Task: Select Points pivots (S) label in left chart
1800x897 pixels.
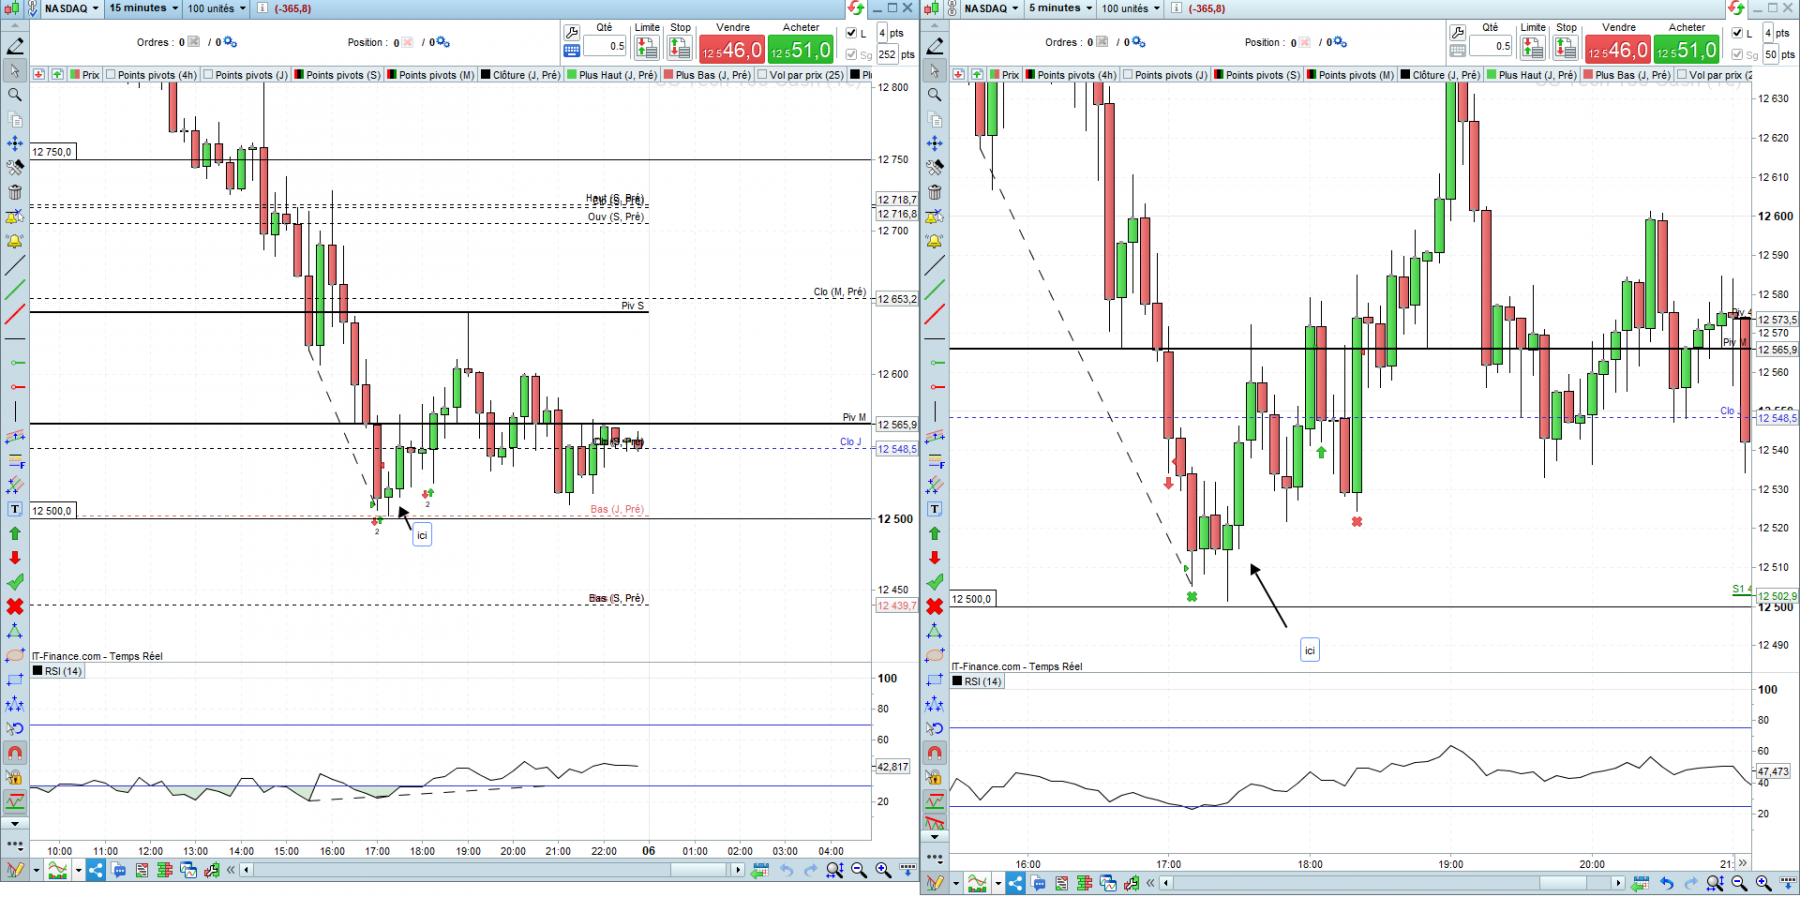Action: click(x=343, y=75)
